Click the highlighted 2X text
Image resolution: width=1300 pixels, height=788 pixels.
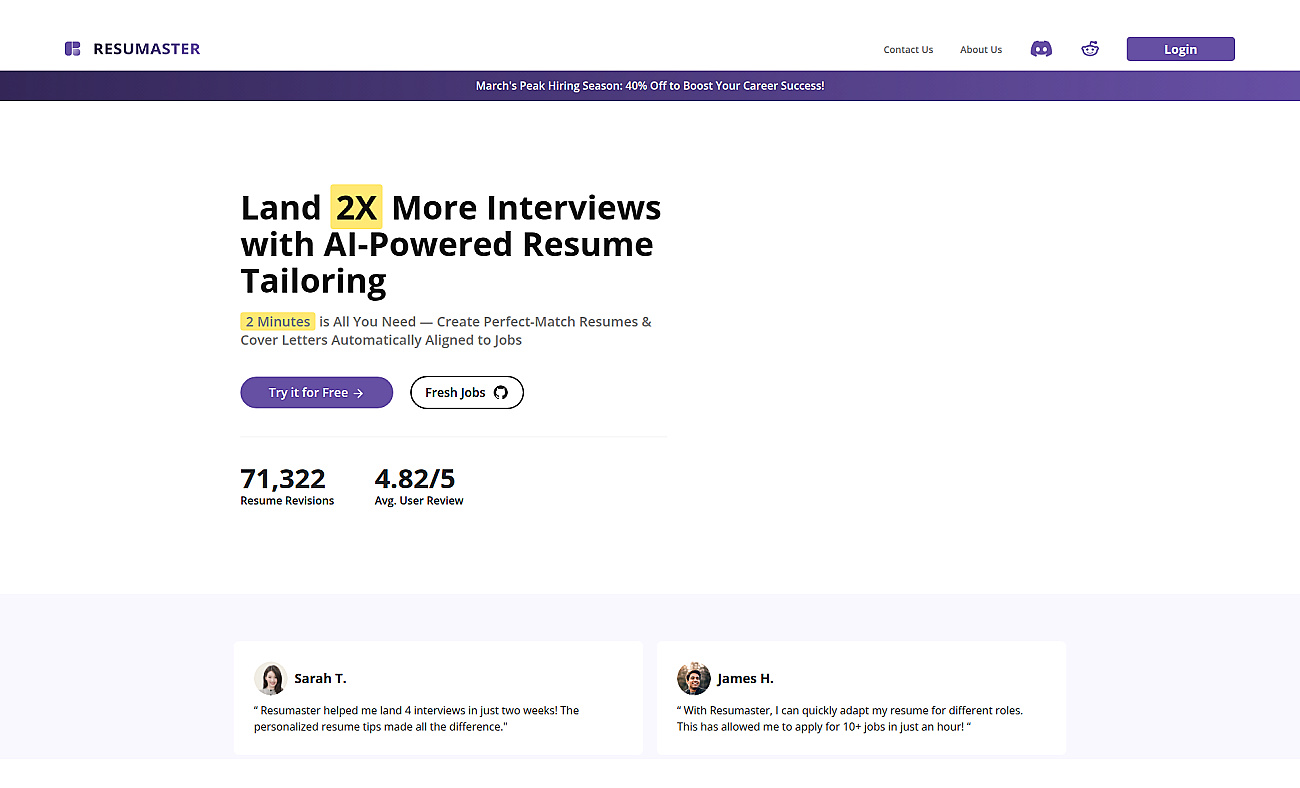point(356,208)
